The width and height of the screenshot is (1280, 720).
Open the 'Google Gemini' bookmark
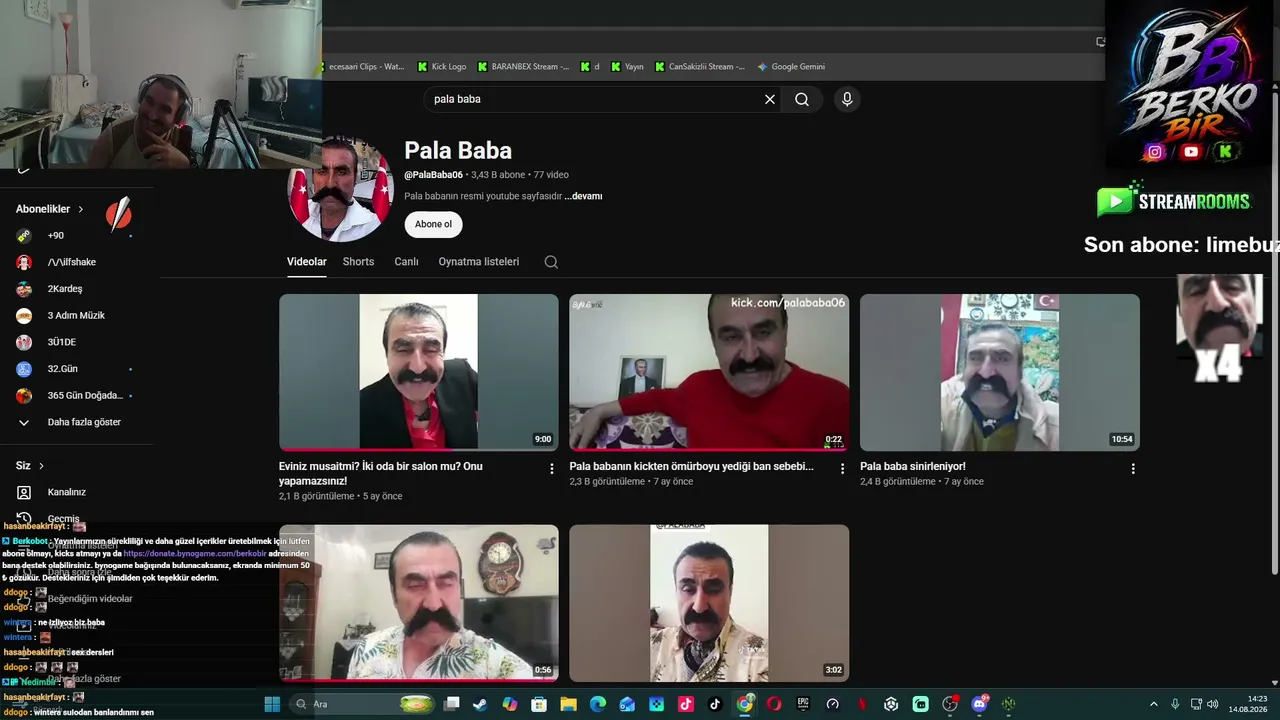tap(791, 67)
